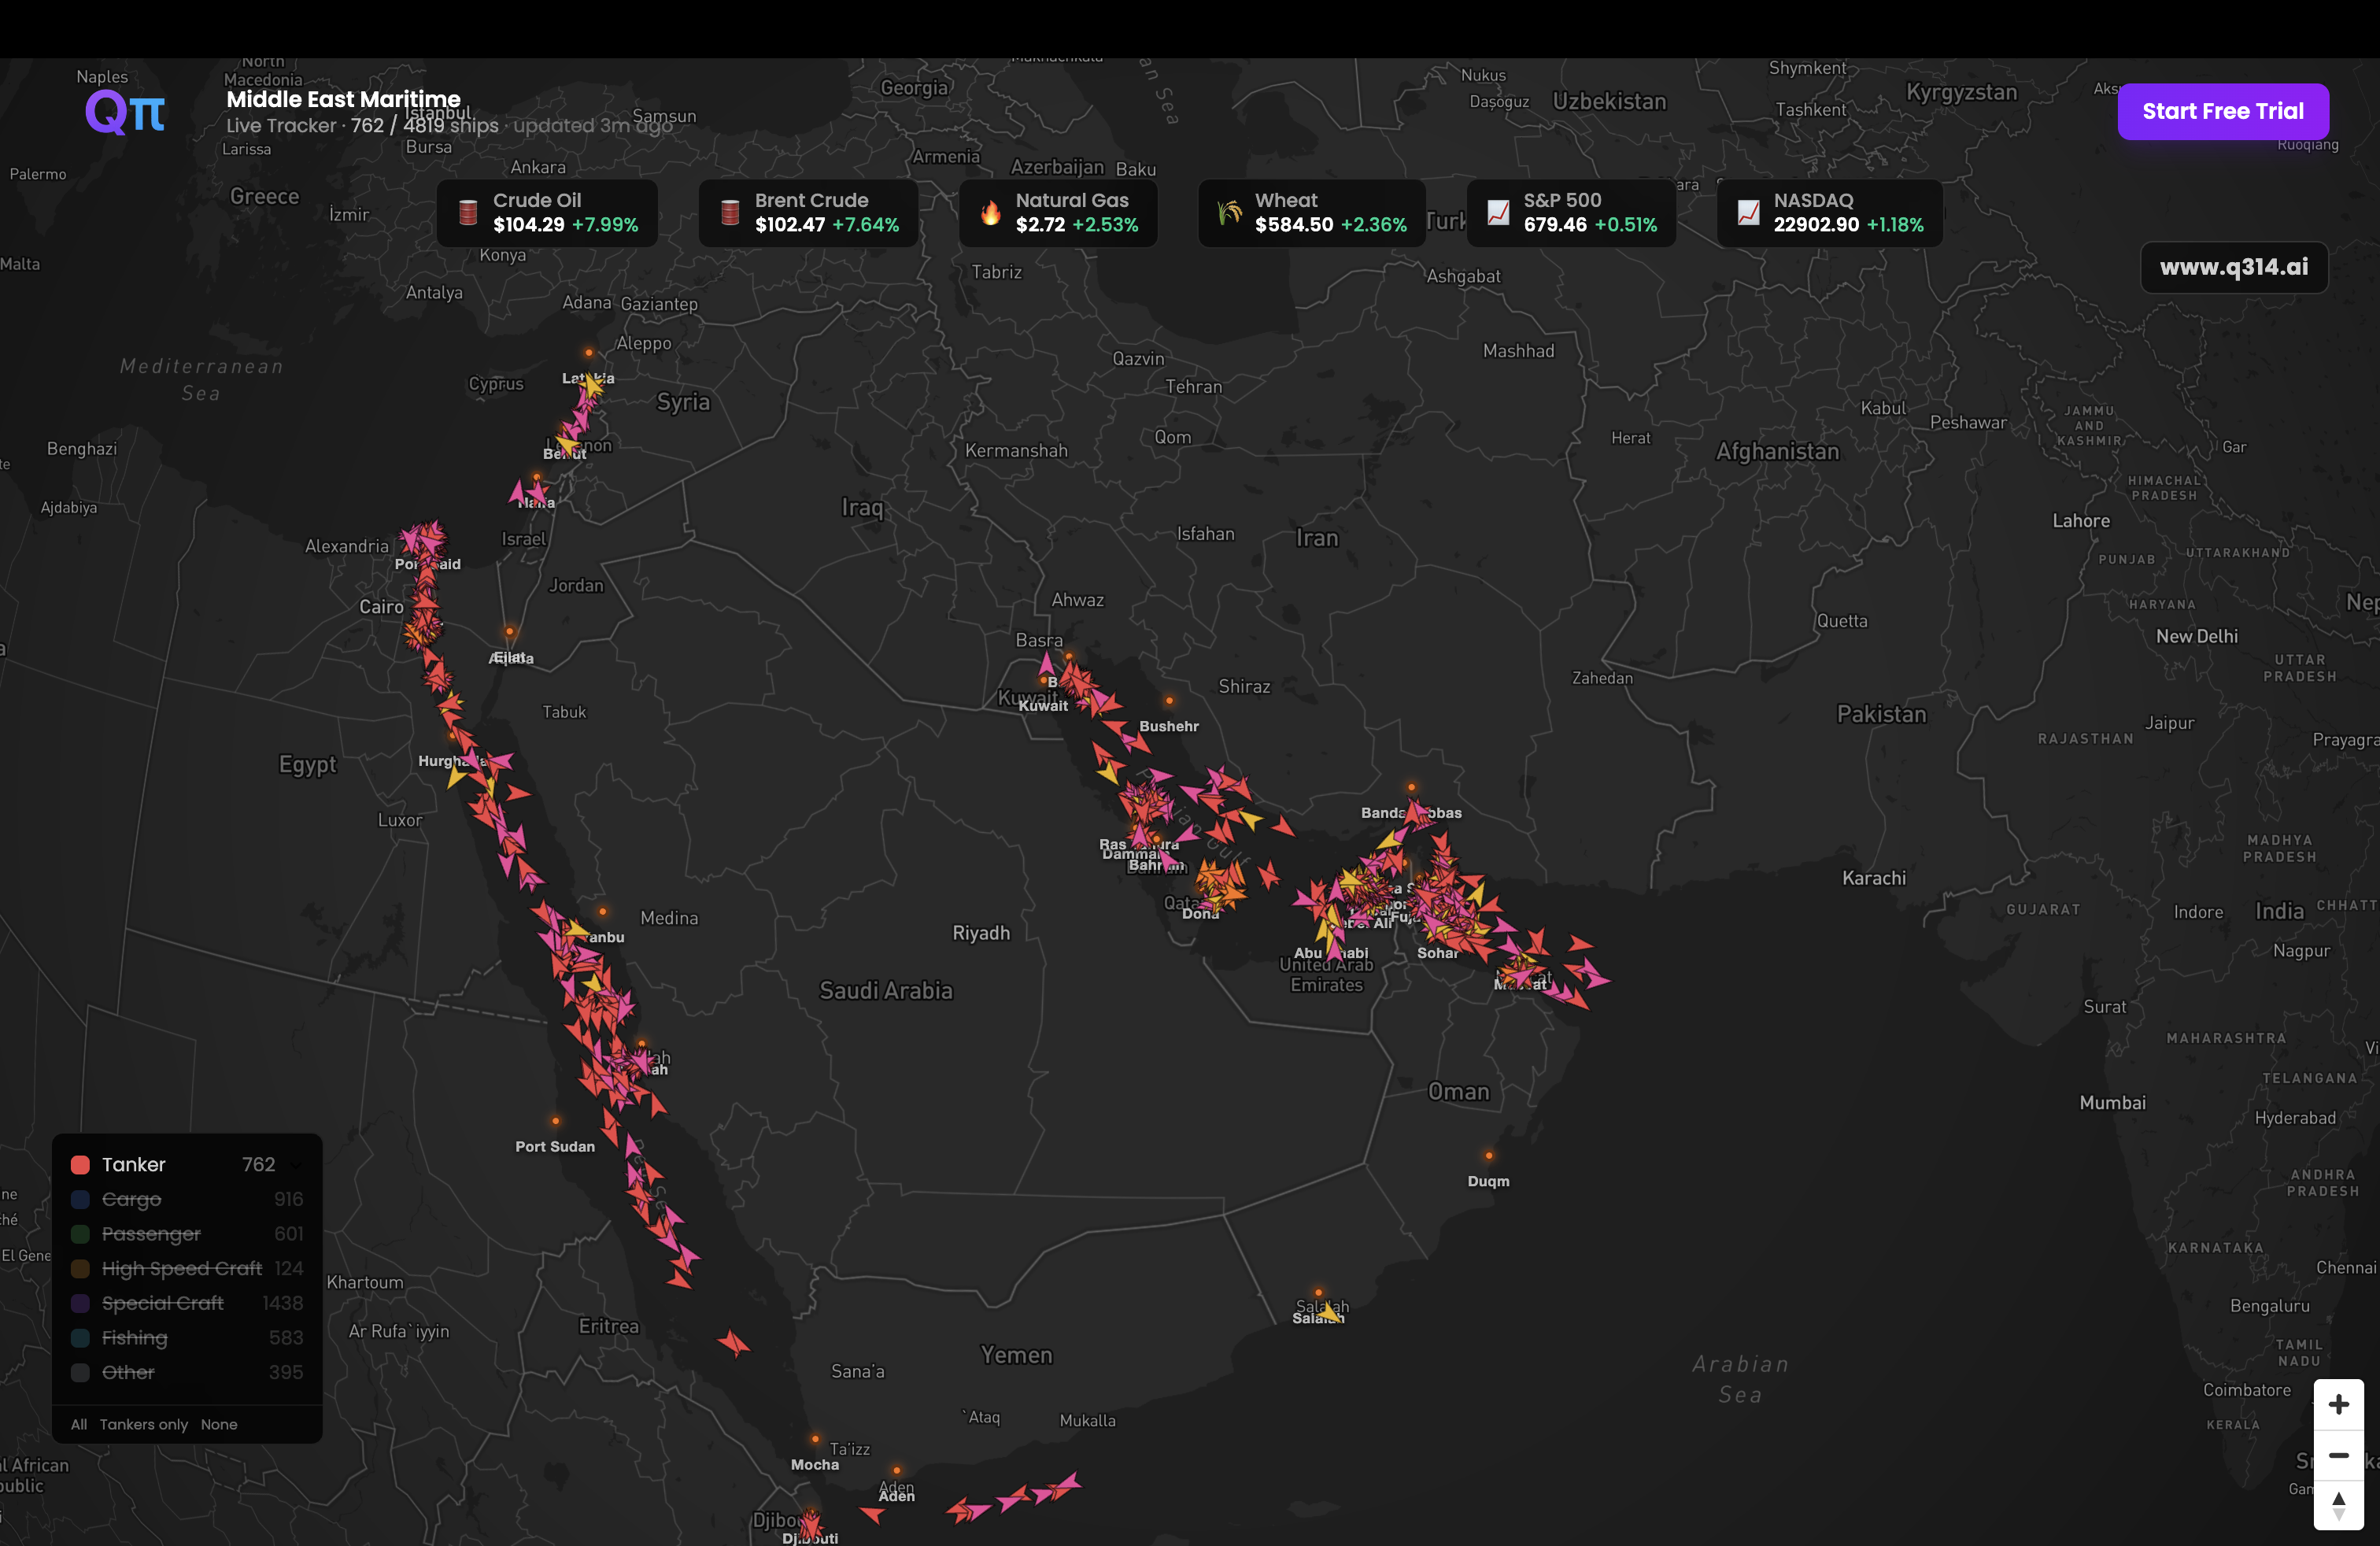Expand the Tanker subtypes chevron
This screenshot has width=2380, height=1546.
click(x=297, y=1165)
